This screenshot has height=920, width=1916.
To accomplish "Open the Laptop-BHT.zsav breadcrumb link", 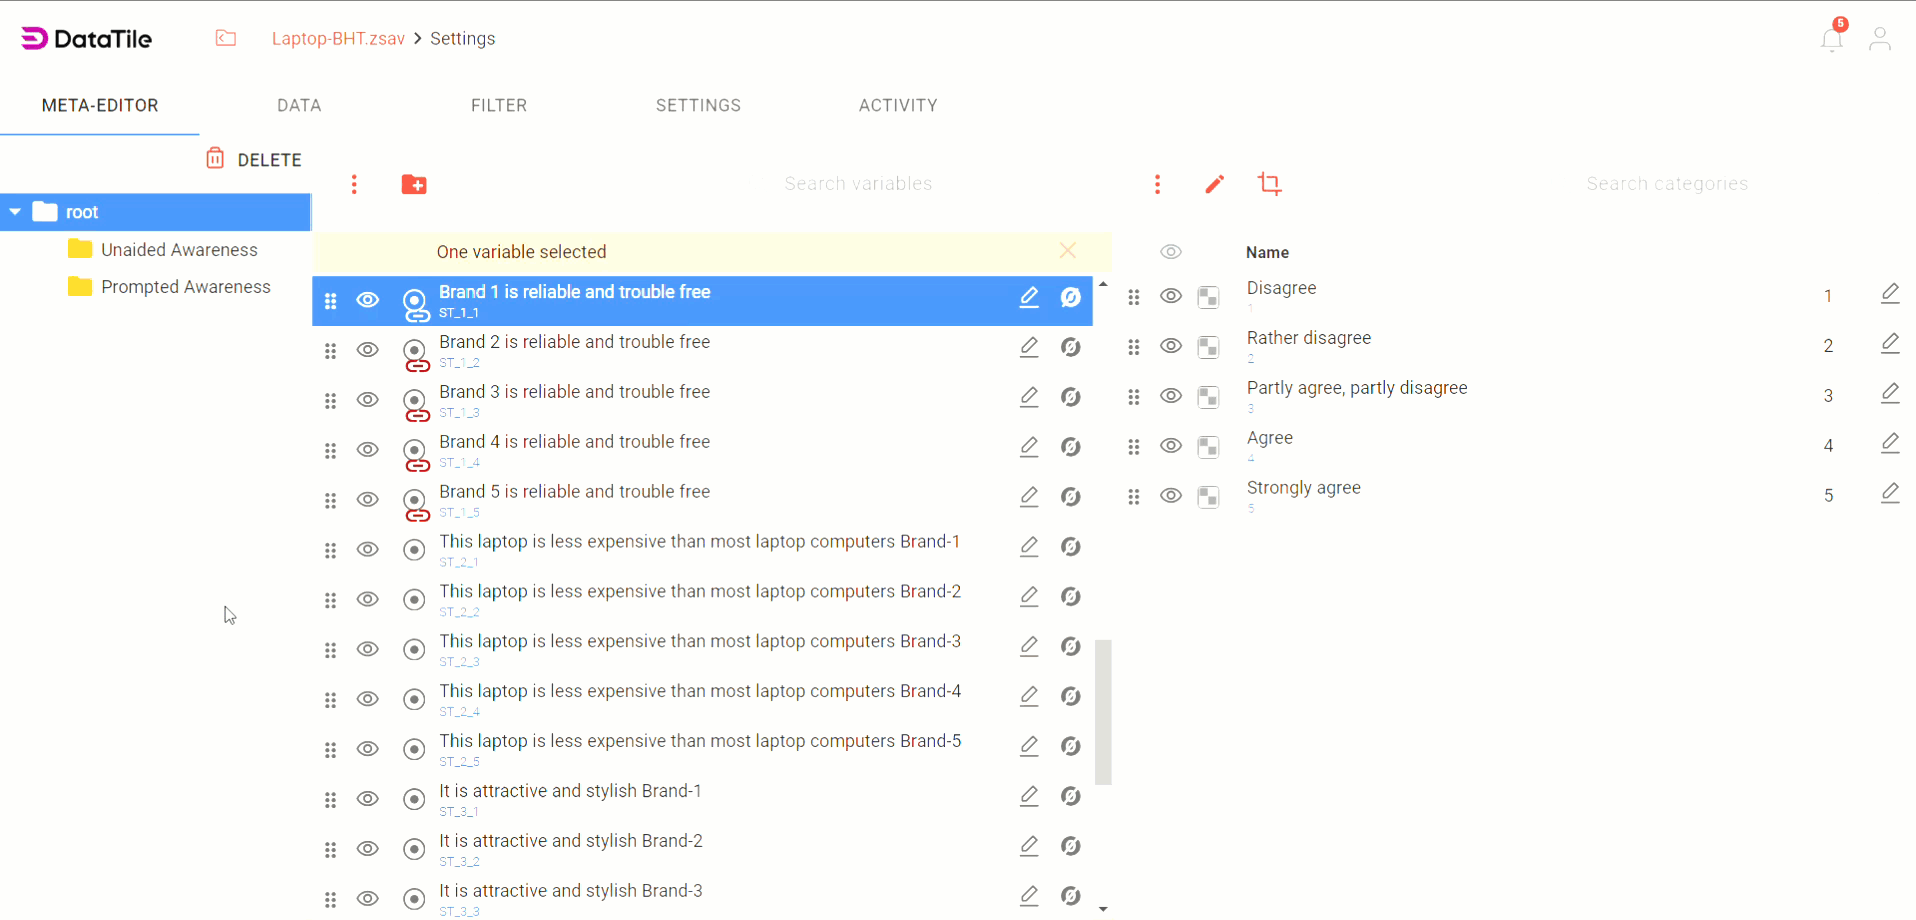I will point(338,39).
